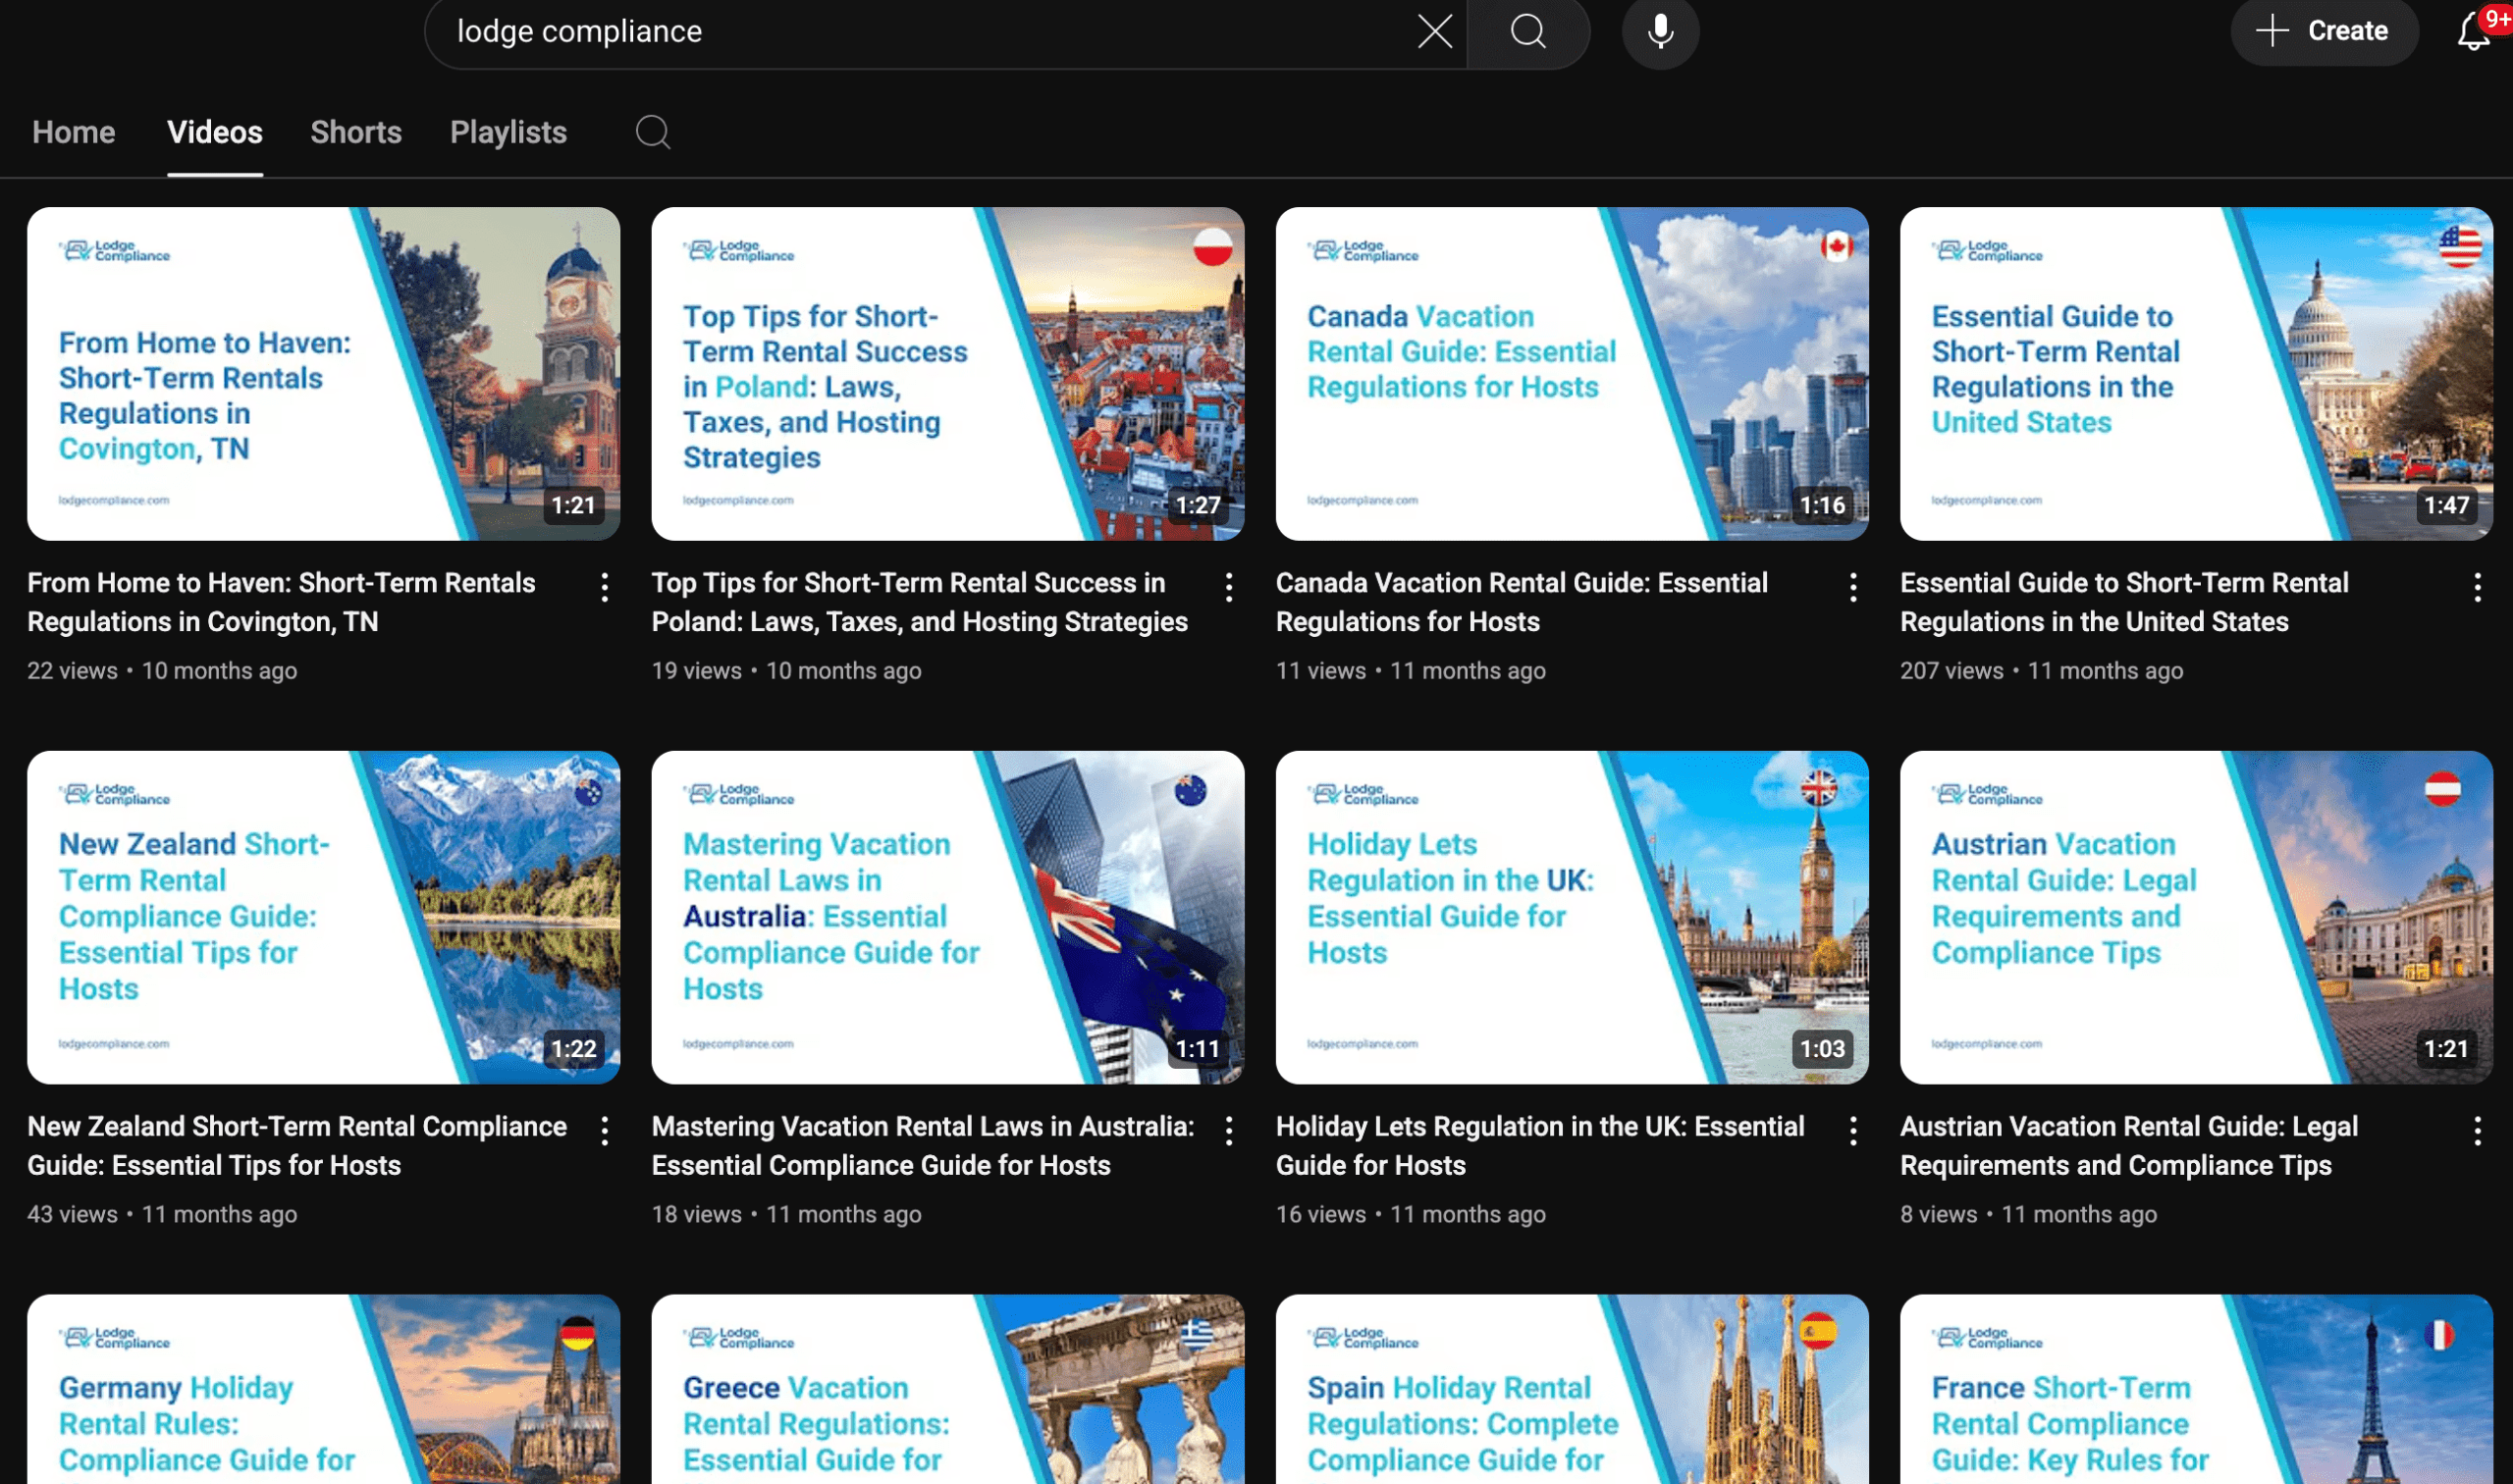Expand three-dot menu for New Zealand video

pos(604,1131)
